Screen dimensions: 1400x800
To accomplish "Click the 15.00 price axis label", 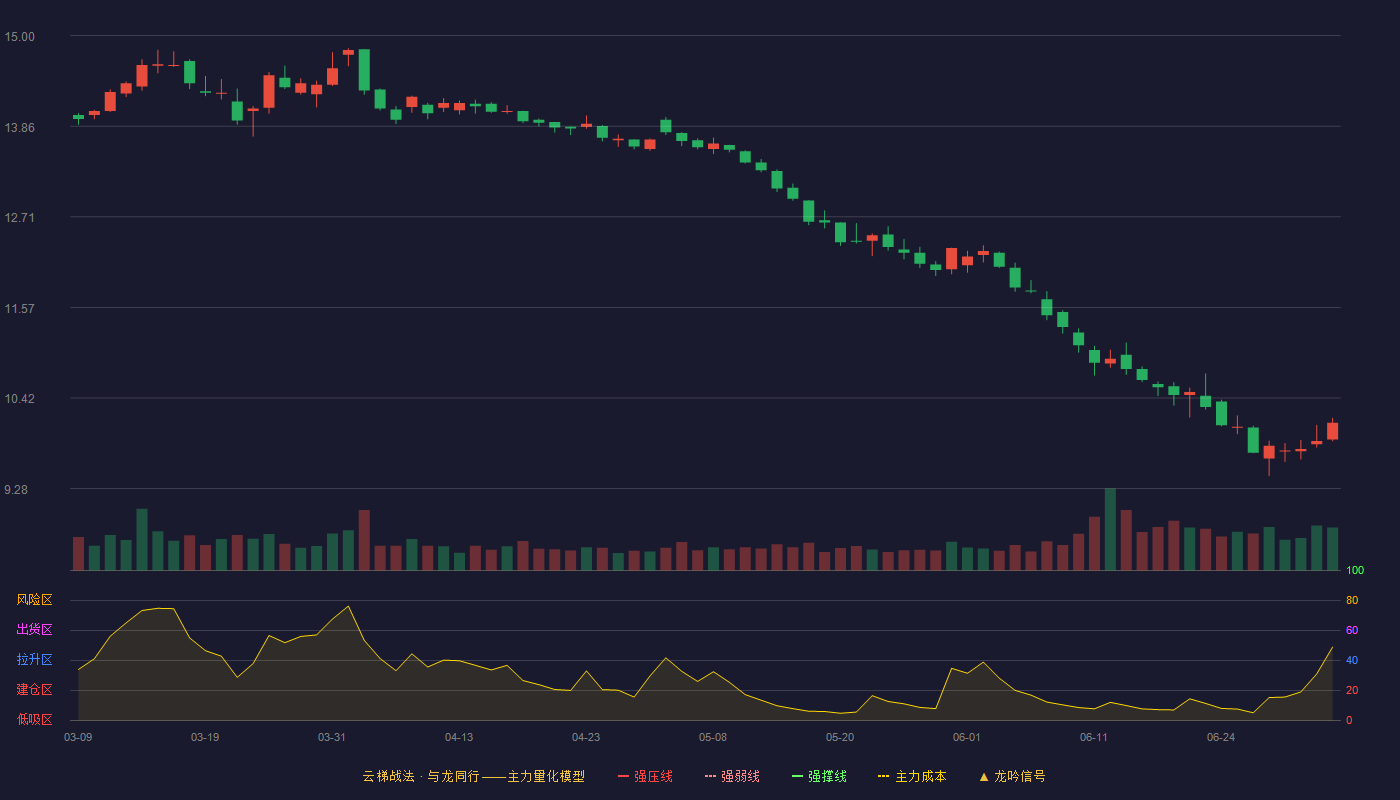I will point(19,37).
